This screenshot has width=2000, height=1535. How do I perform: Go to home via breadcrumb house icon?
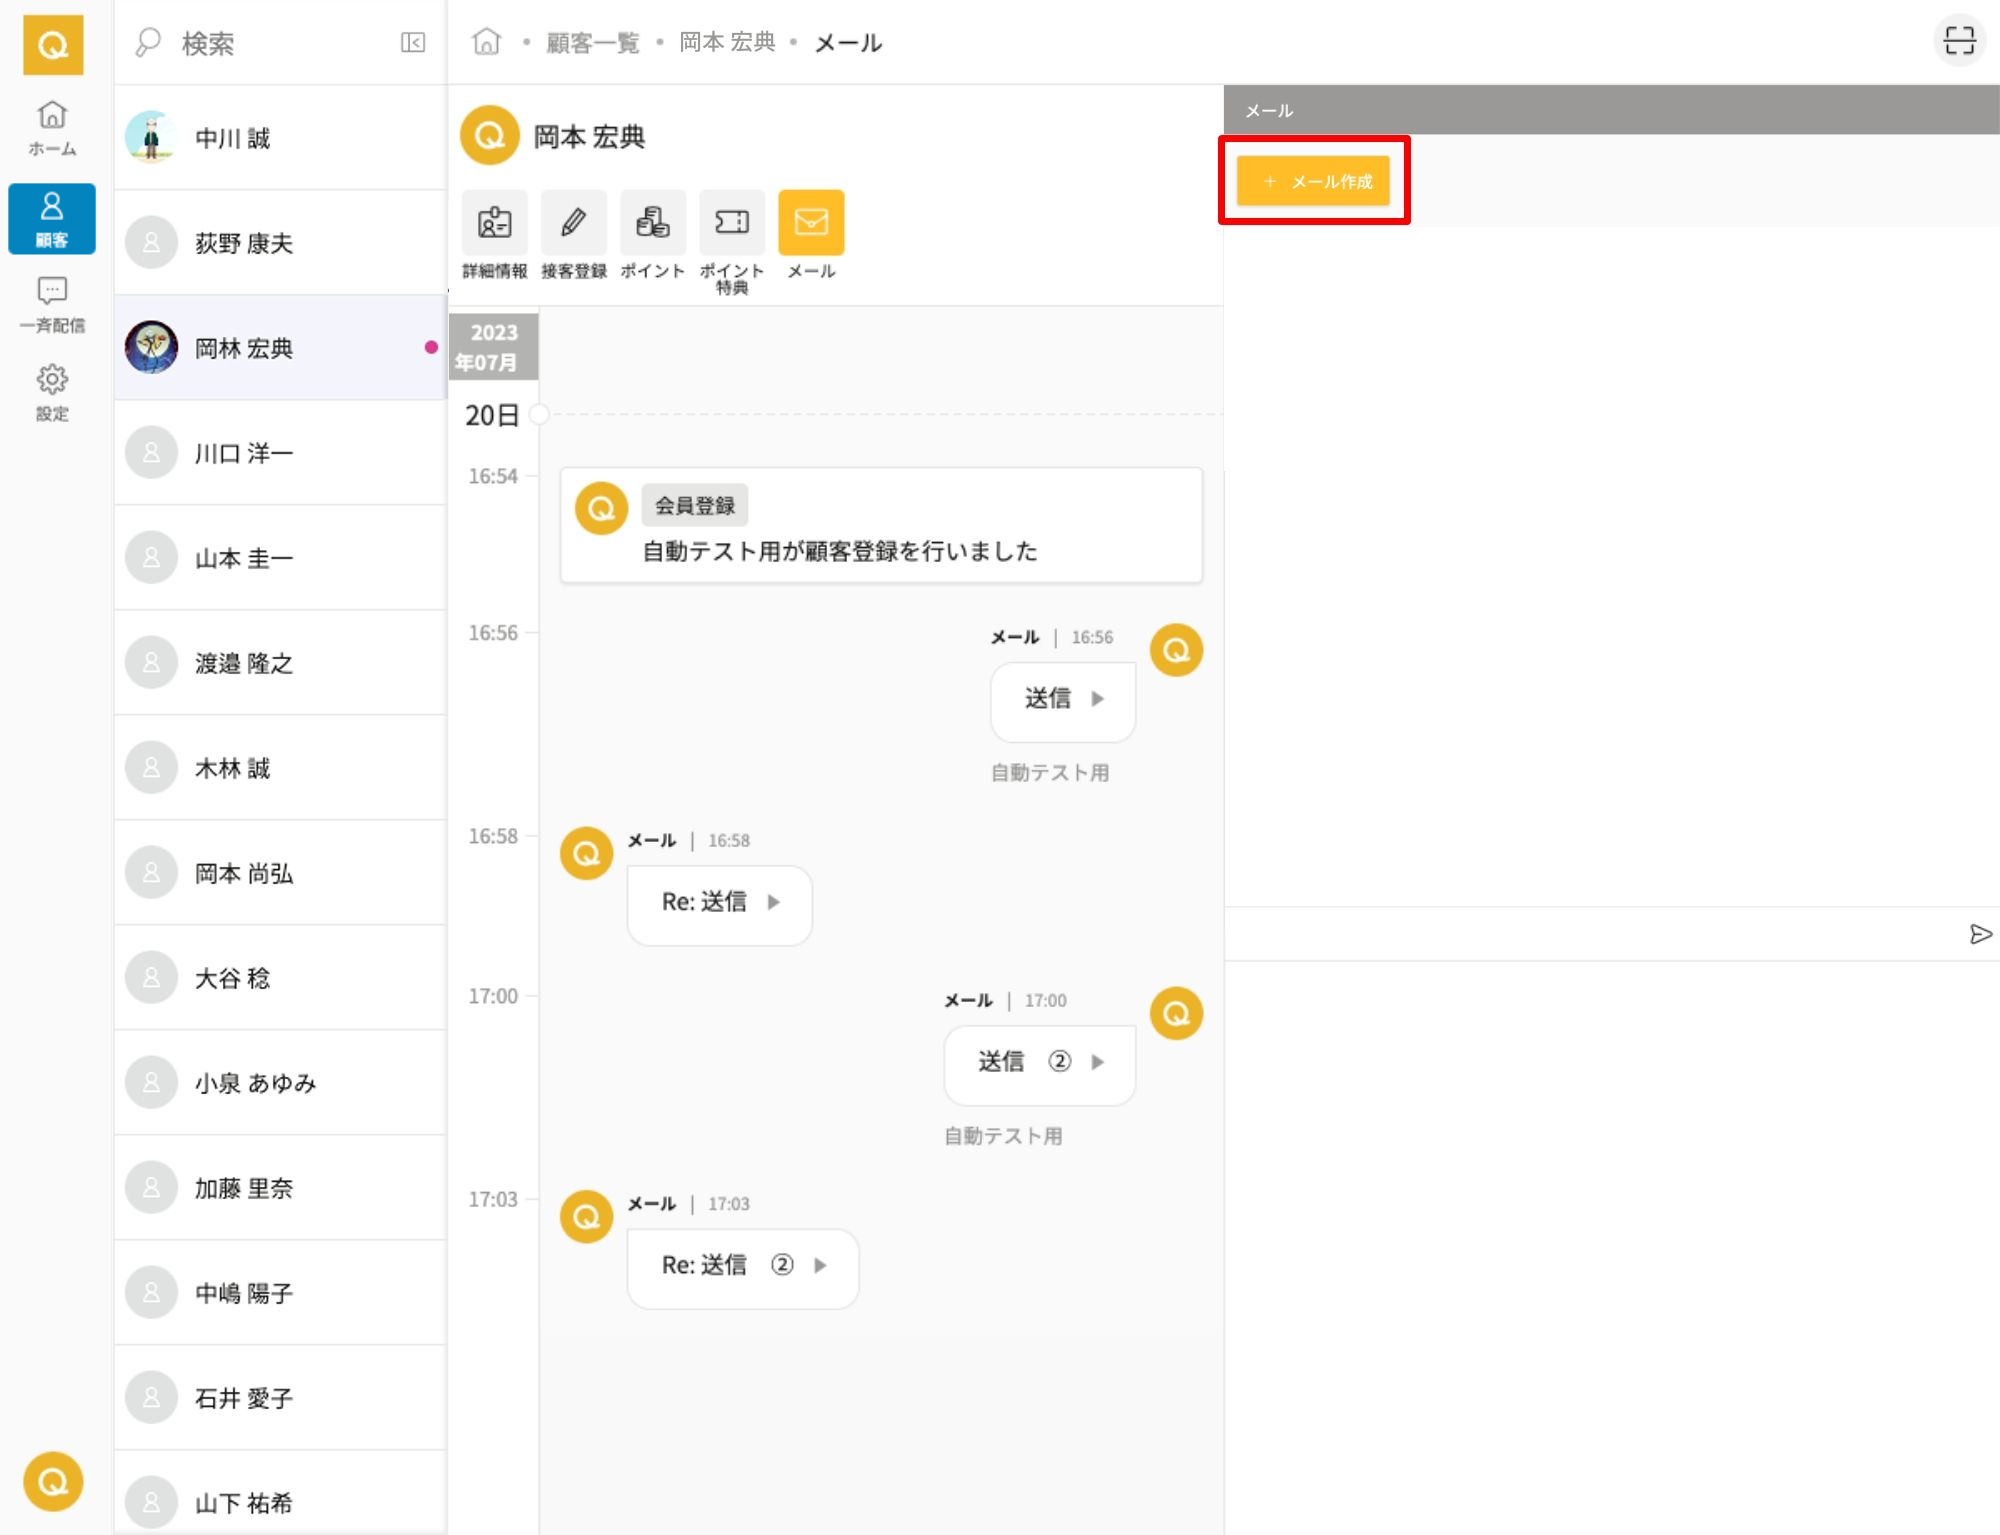486,42
